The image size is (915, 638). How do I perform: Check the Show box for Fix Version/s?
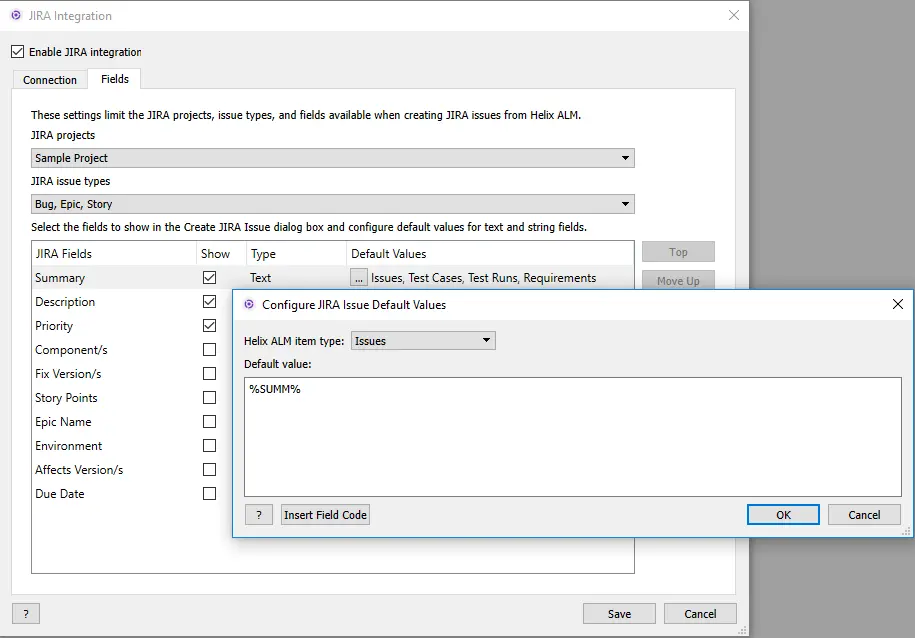point(209,373)
